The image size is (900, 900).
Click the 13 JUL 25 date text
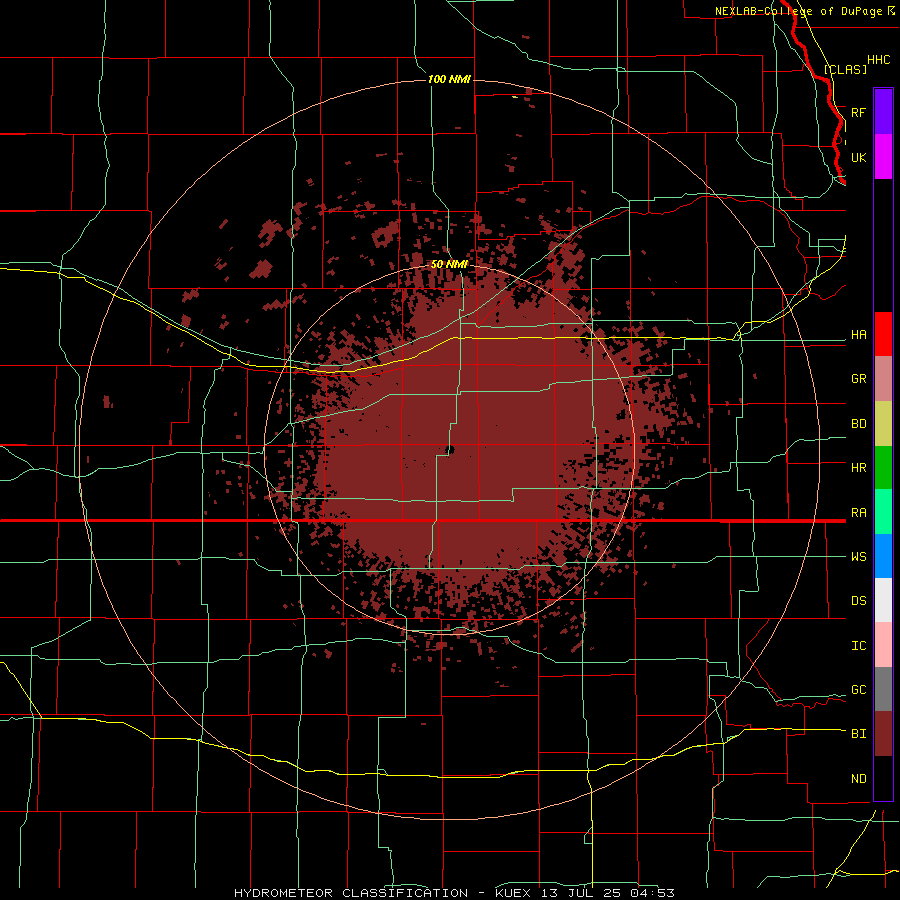(x=584, y=893)
